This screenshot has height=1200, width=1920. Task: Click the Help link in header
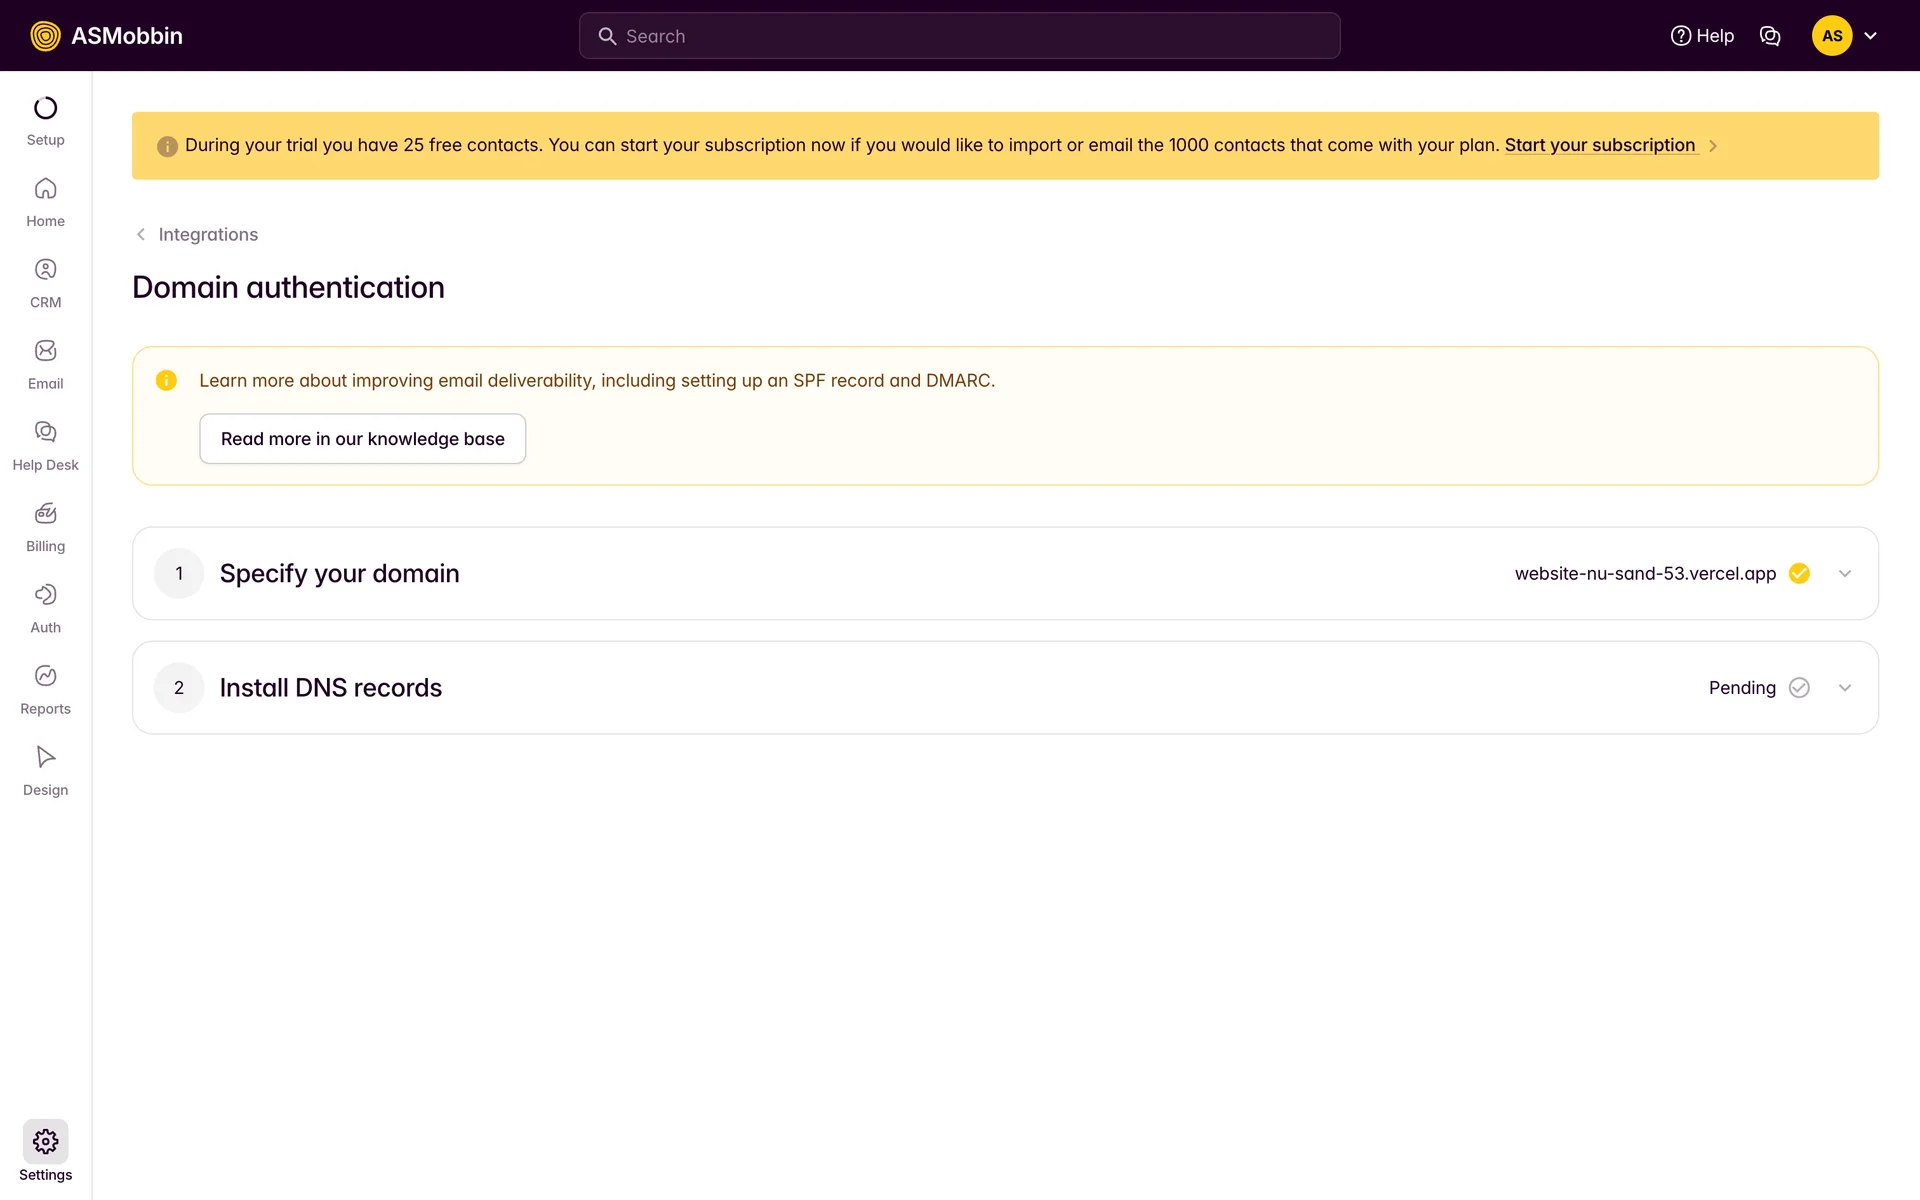[x=1702, y=36]
